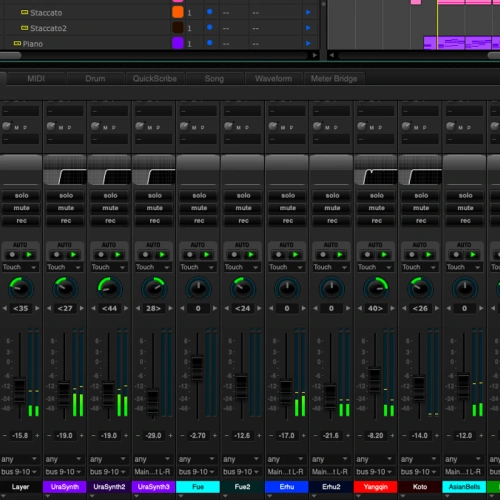Screen dimensions: 500x500
Task: Click the Fue volume value -2.70
Action: 198,436
